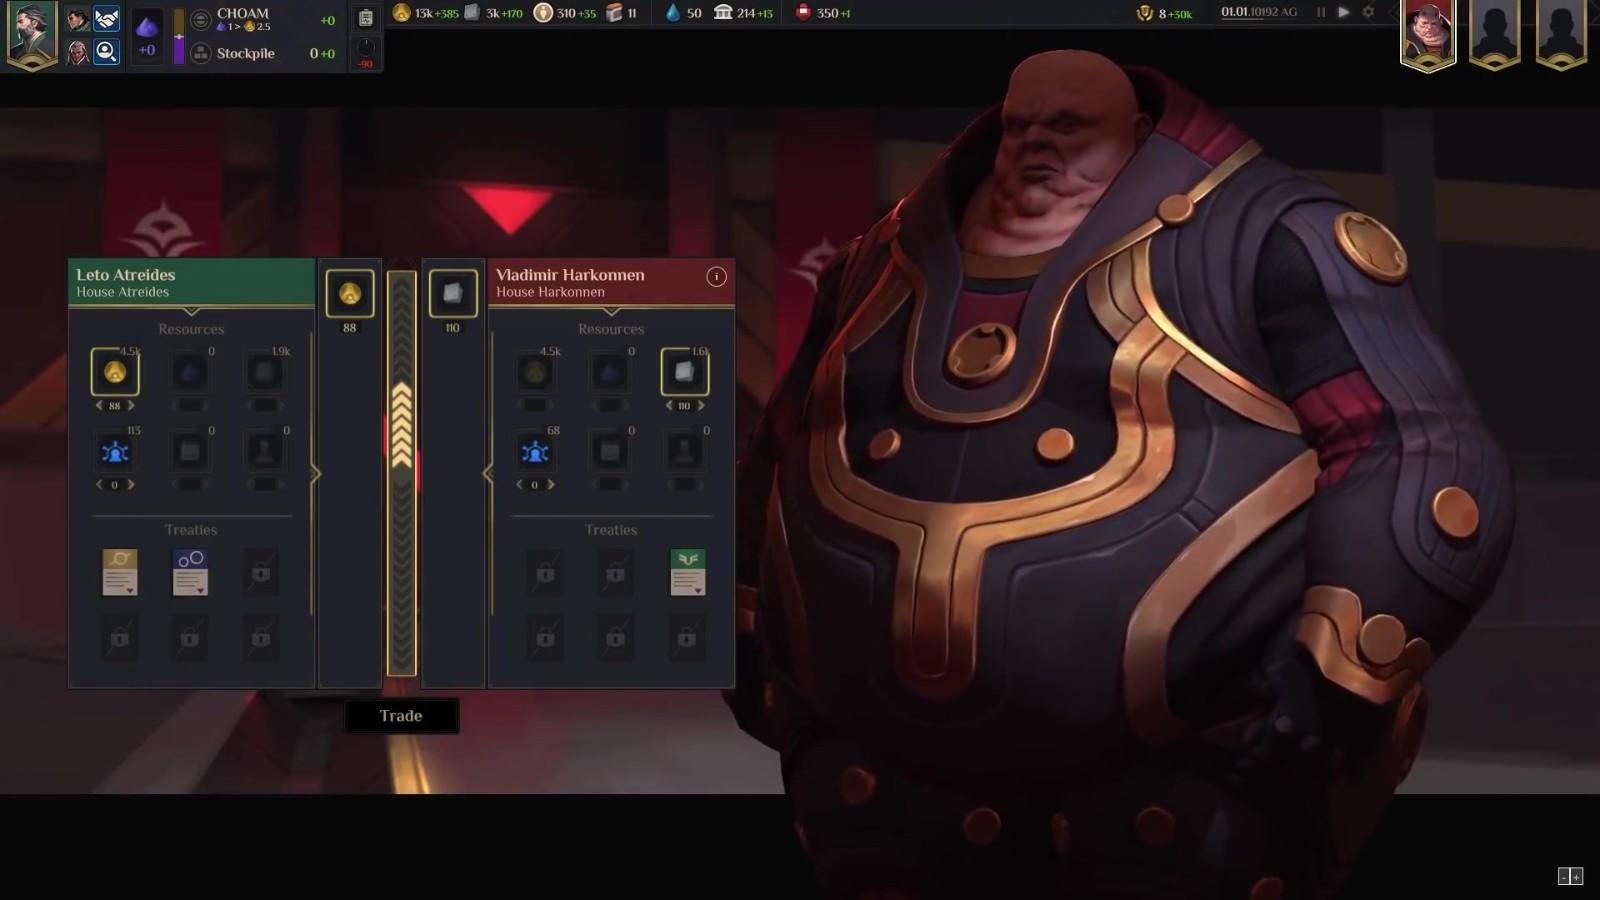Select Harkonnen's plascrete resource icon

pyautogui.click(x=685, y=372)
